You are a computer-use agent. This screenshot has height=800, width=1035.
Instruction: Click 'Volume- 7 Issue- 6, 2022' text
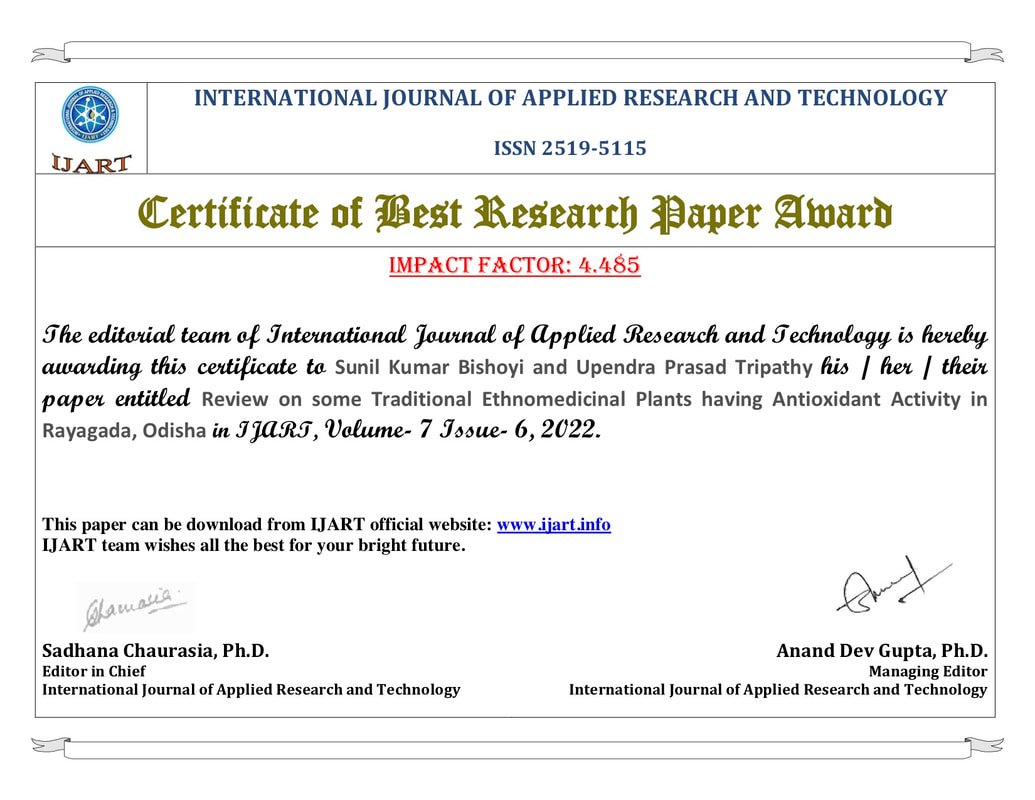click(x=463, y=430)
